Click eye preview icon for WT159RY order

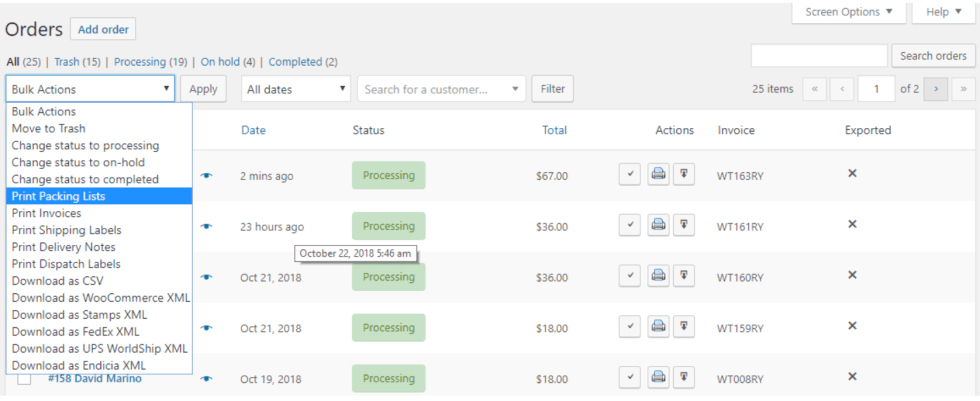point(206,328)
